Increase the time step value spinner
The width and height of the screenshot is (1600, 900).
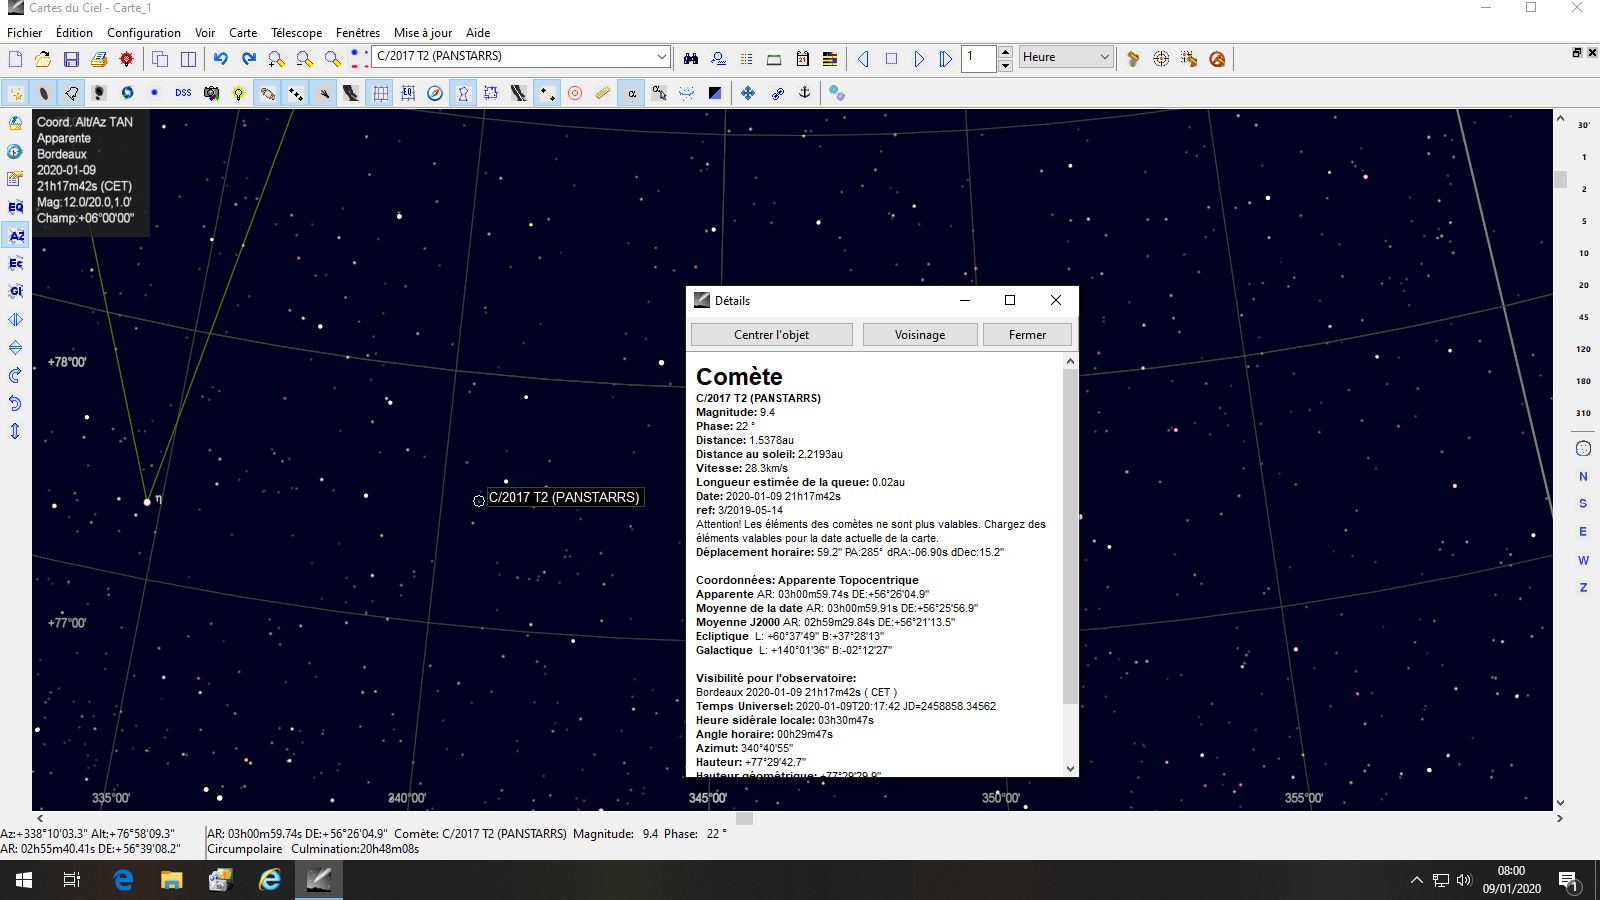click(x=1005, y=52)
